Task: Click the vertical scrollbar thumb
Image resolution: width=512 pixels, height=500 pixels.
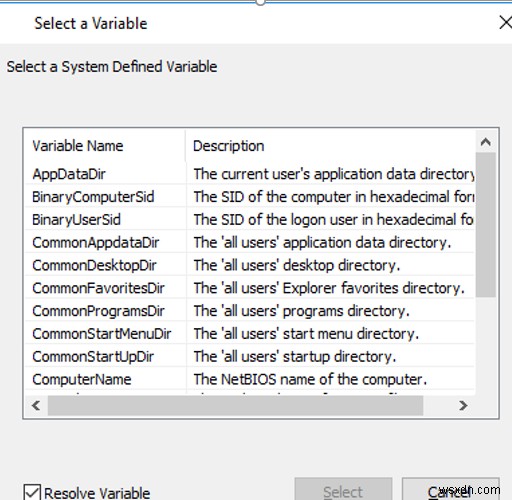Action: coord(486,225)
